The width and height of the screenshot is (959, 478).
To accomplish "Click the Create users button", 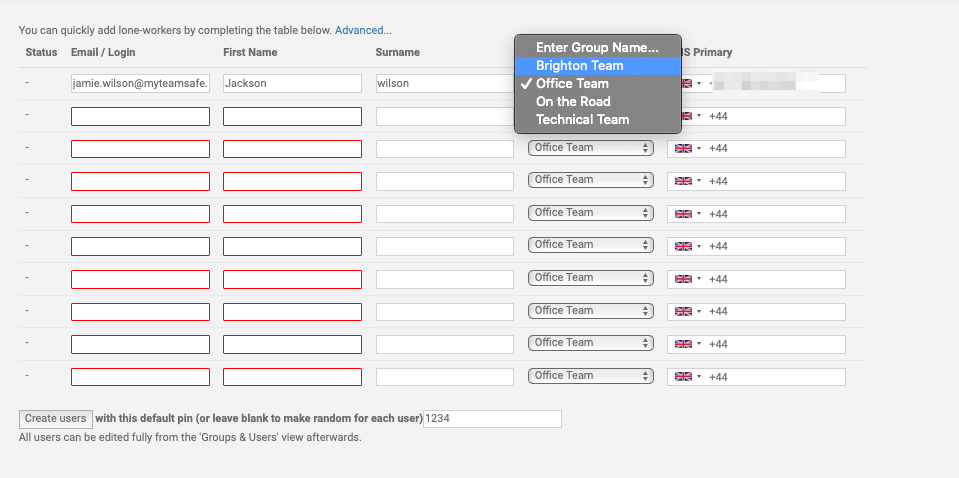I will [56, 419].
